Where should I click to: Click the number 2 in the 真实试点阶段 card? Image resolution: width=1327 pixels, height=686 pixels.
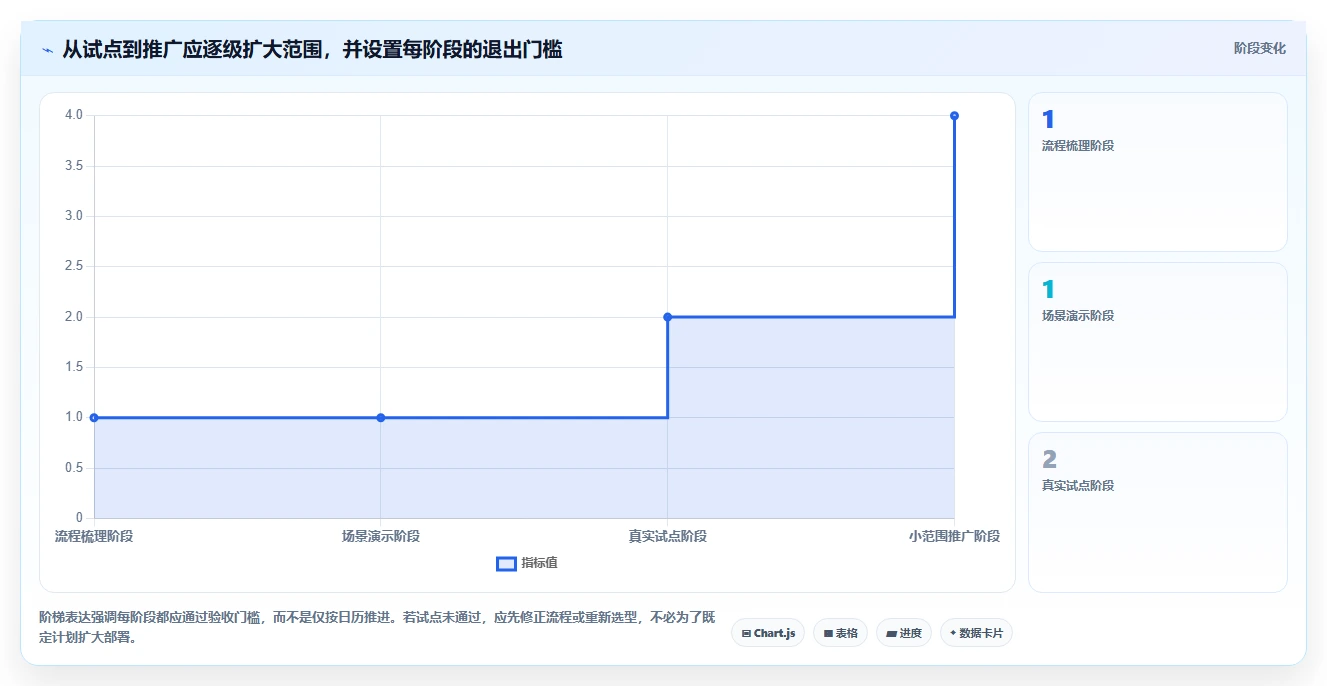[1049, 460]
